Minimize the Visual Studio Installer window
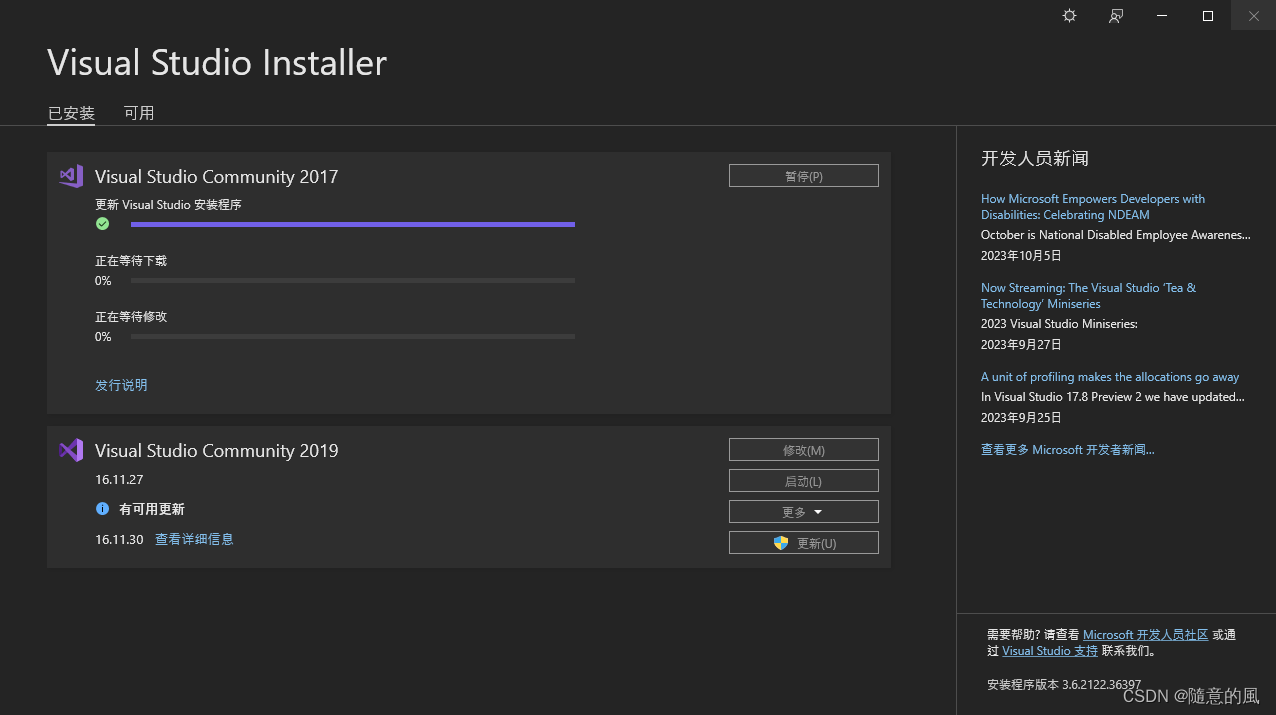Viewport: 1276px width, 715px height. (x=1162, y=16)
